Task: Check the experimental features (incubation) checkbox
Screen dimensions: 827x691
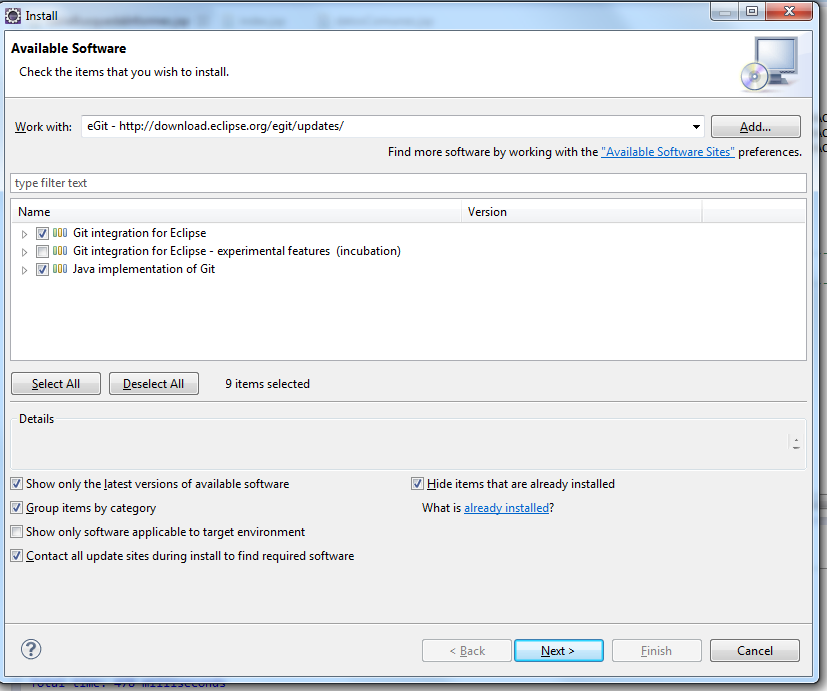Action: [x=42, y=251]
